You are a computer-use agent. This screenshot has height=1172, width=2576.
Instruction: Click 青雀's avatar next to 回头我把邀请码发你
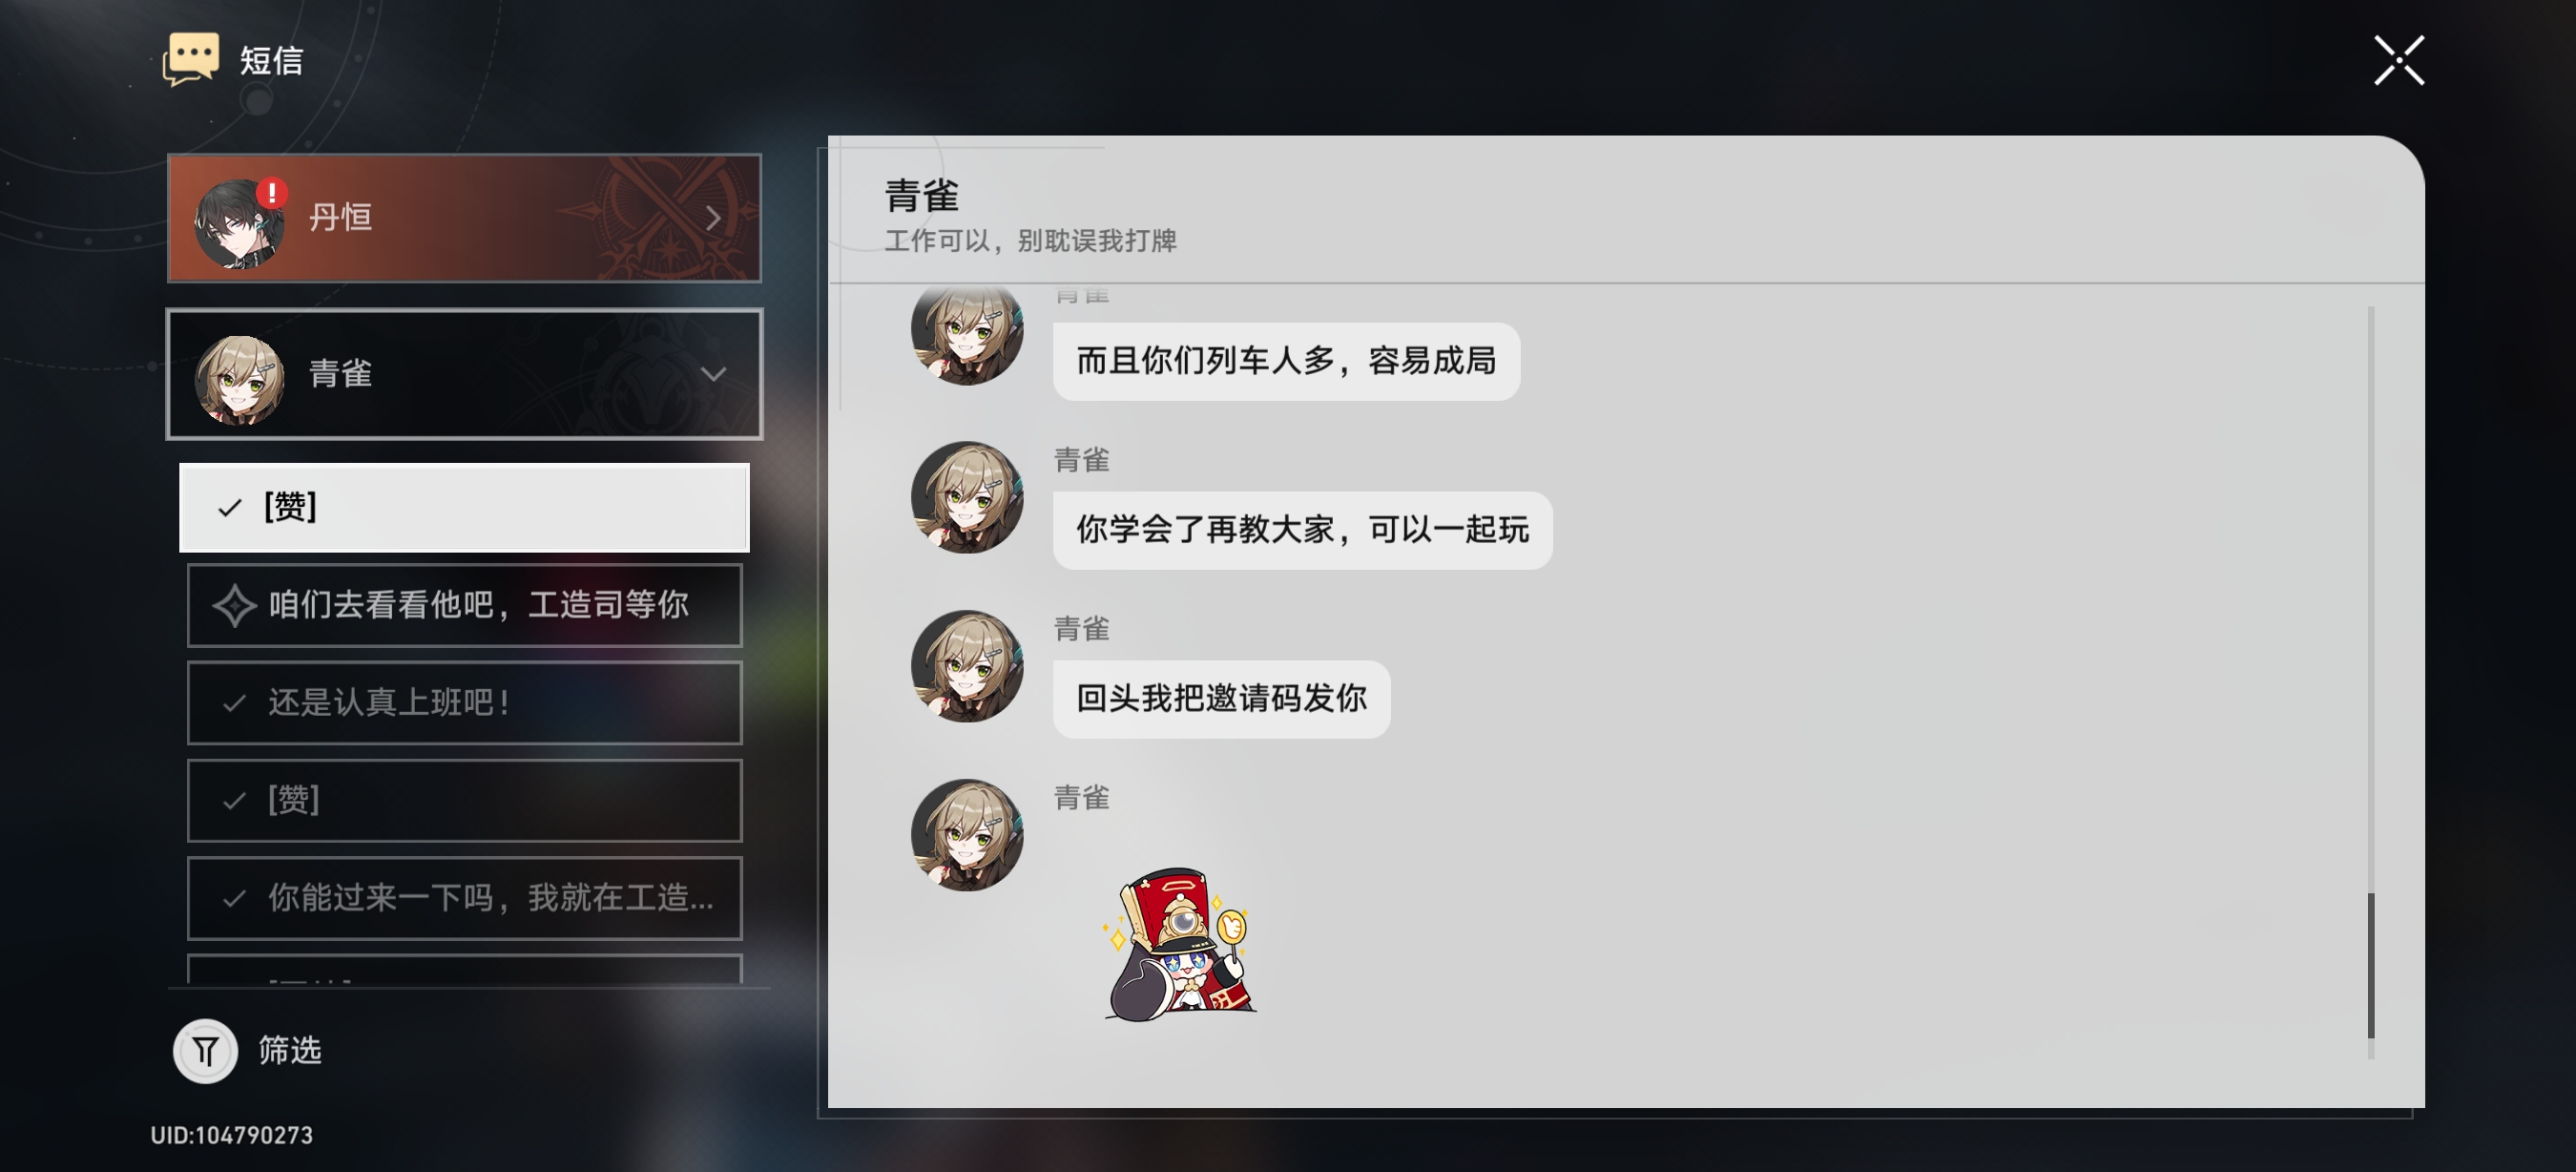[967, 666]
